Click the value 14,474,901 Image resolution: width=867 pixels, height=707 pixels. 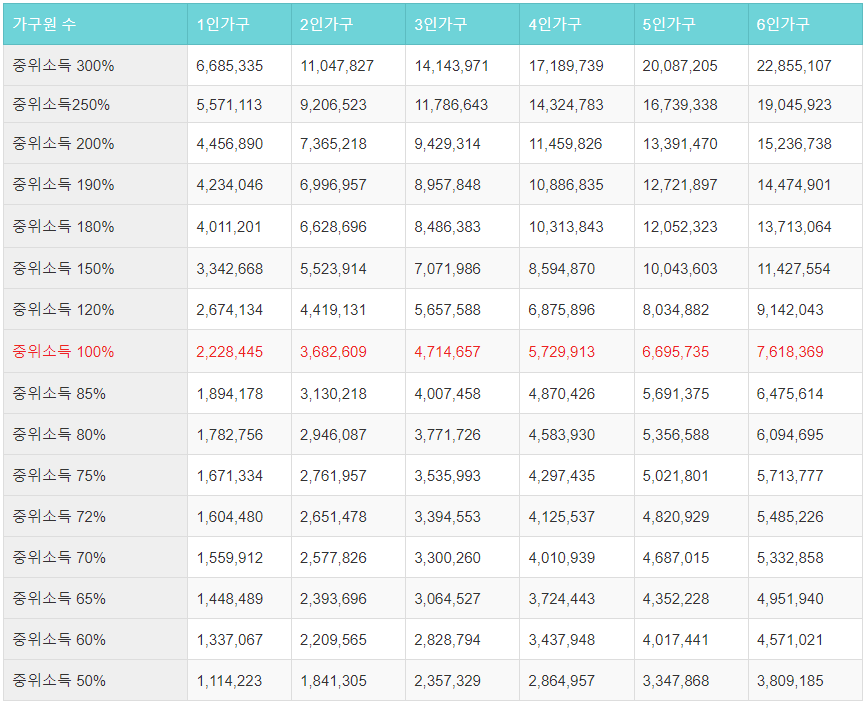click(x=794, y=185)
